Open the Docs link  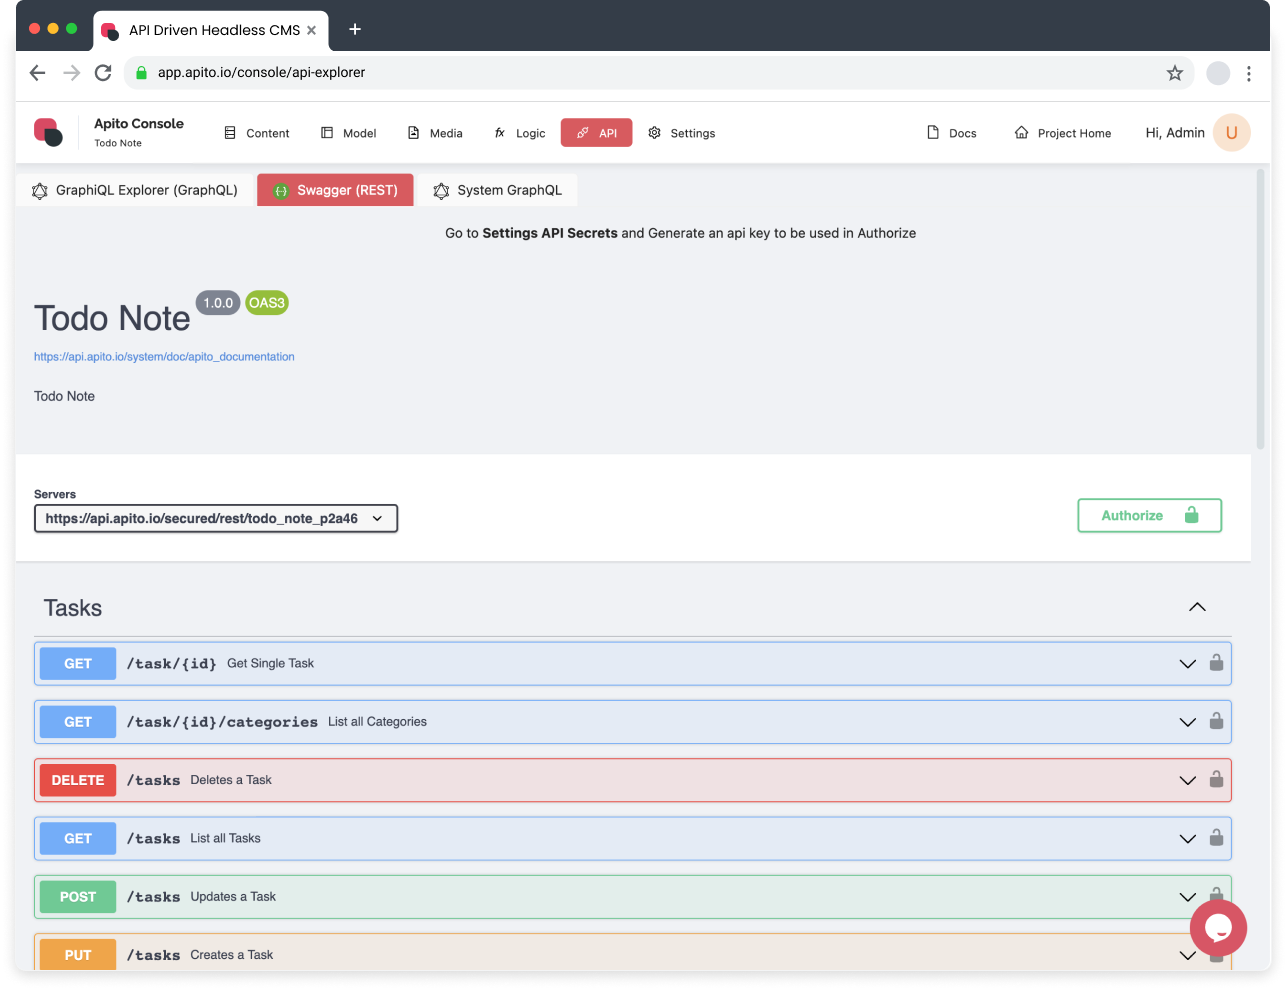pyautogui.click(x=952, y=133)
